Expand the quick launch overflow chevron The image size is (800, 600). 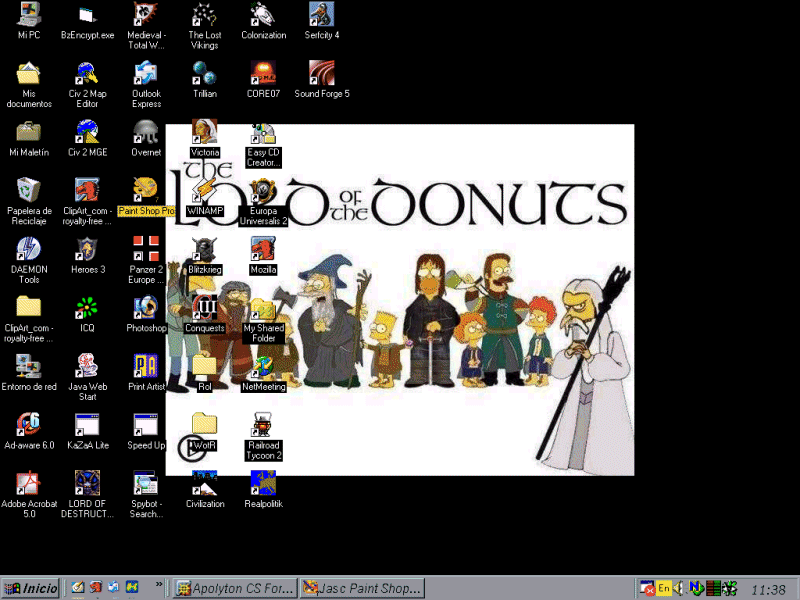point(158,585)
